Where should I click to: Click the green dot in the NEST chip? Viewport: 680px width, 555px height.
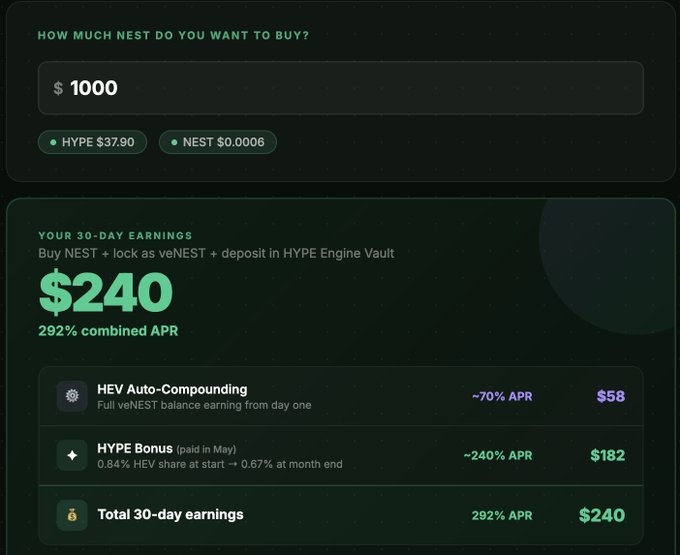(174, 143)
